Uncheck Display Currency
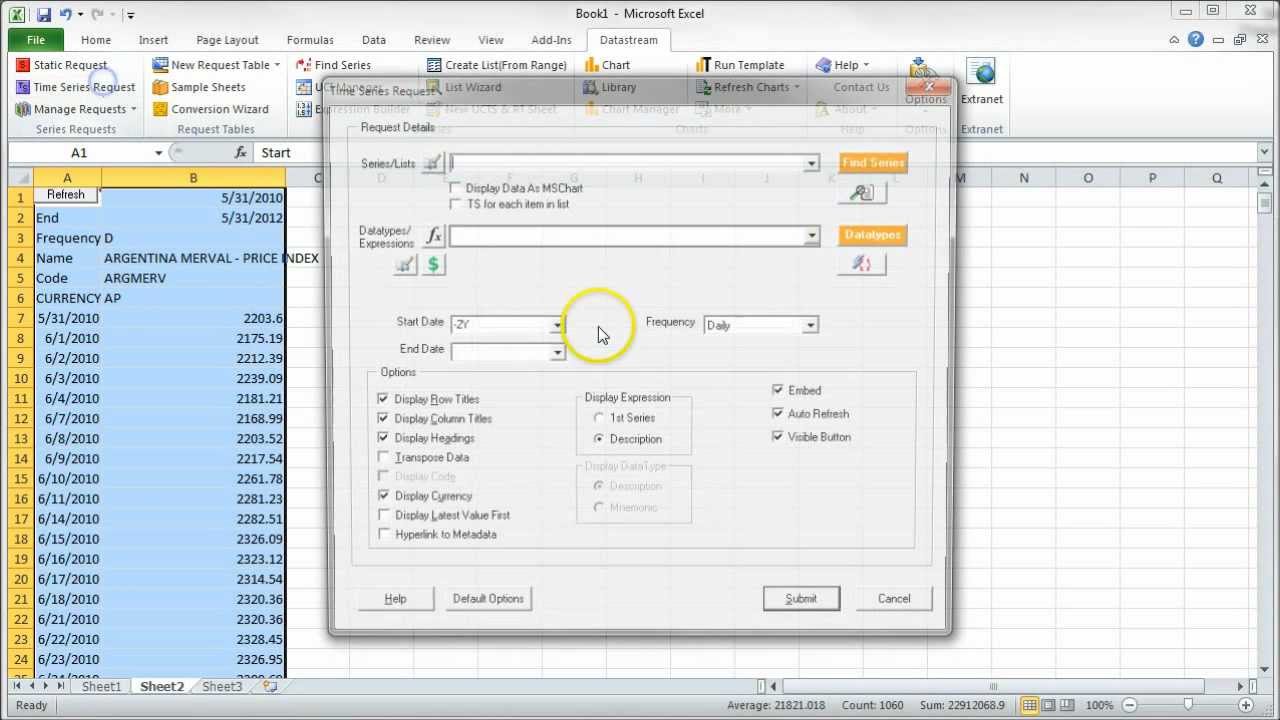The height and width of the screenshot is (720, 1280). 383,496
